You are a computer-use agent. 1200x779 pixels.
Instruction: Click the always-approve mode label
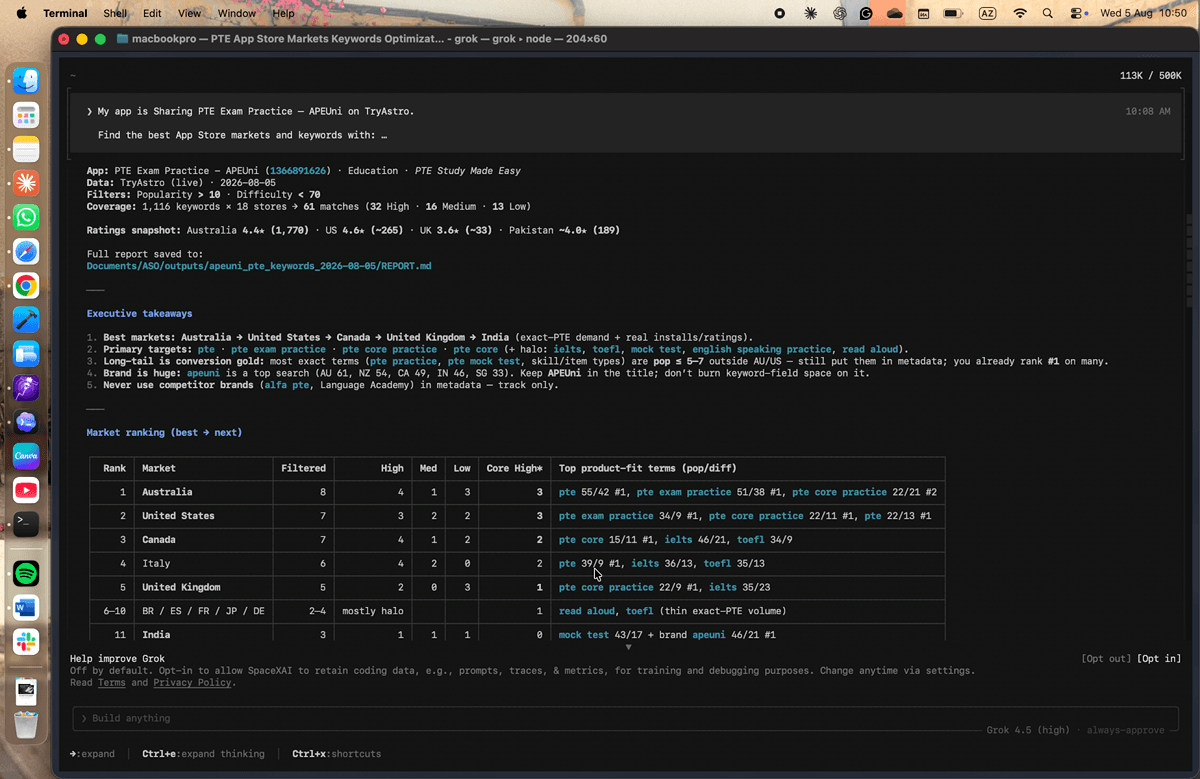click(x=1124, y=730)
